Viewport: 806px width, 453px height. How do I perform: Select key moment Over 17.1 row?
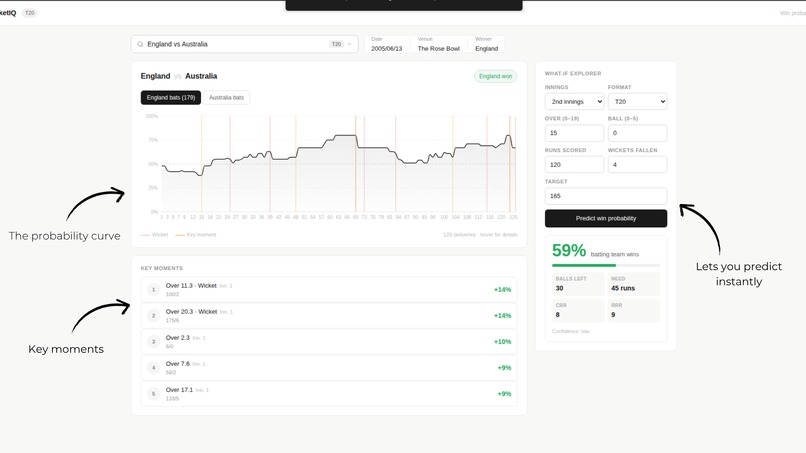[x=329, y=394]
